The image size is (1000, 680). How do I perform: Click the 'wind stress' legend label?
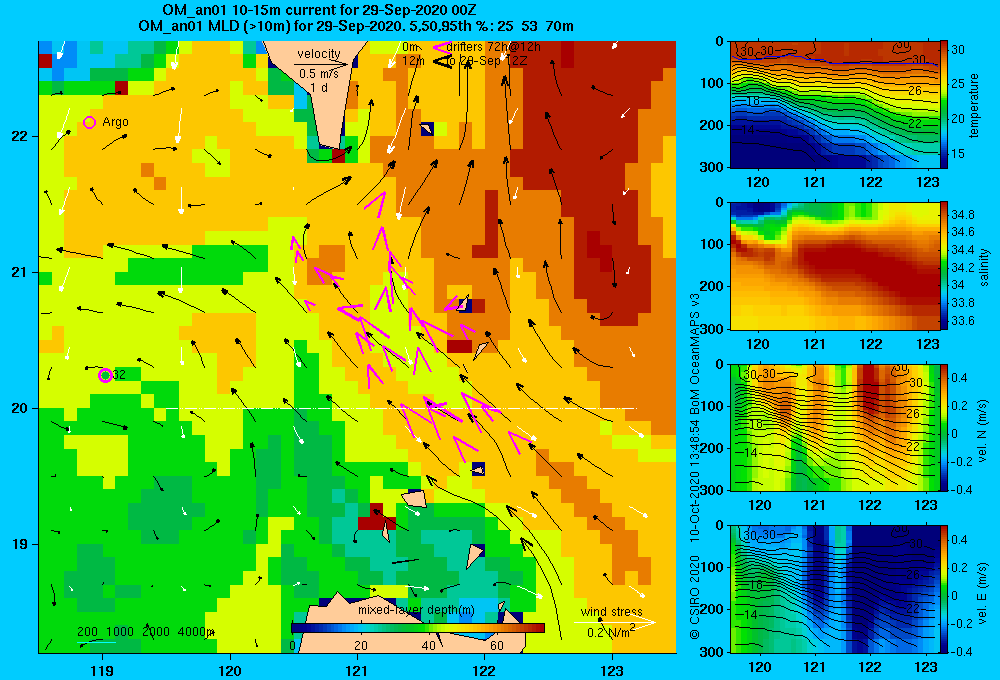click(611, 611)
